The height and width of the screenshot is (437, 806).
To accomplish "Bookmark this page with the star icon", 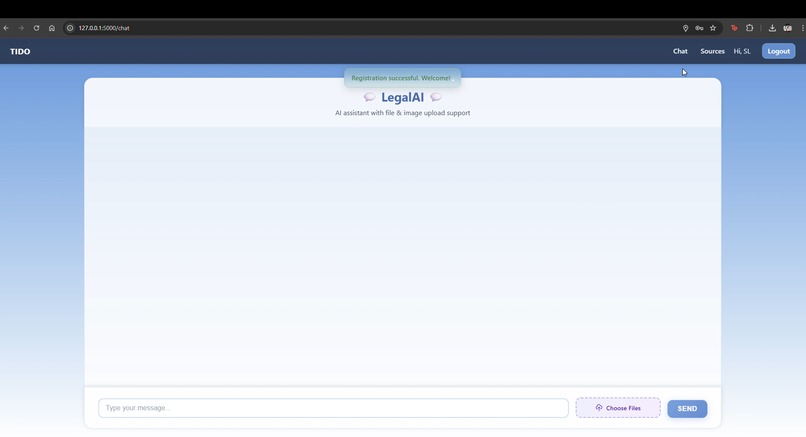I will pos(713,28).
